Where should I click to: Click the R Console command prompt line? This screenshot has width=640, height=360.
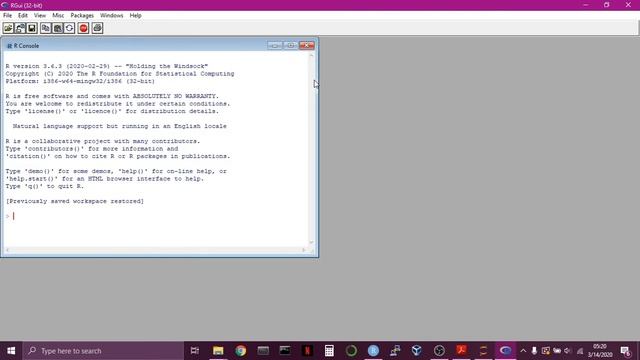(x=155, y=216)
